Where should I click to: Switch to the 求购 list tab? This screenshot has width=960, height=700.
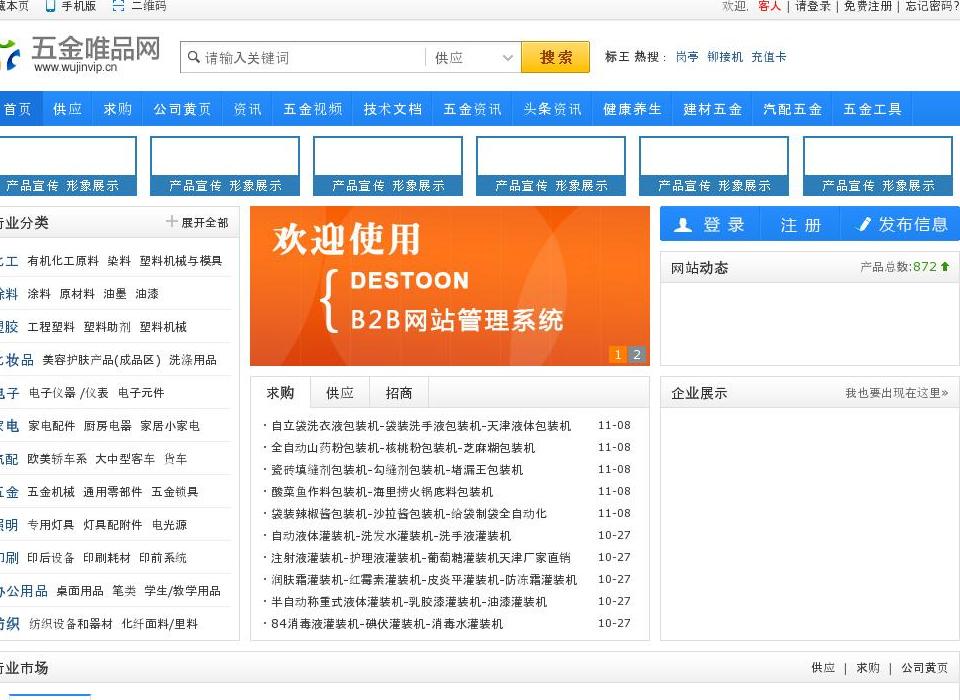click(x=280, y=393)
